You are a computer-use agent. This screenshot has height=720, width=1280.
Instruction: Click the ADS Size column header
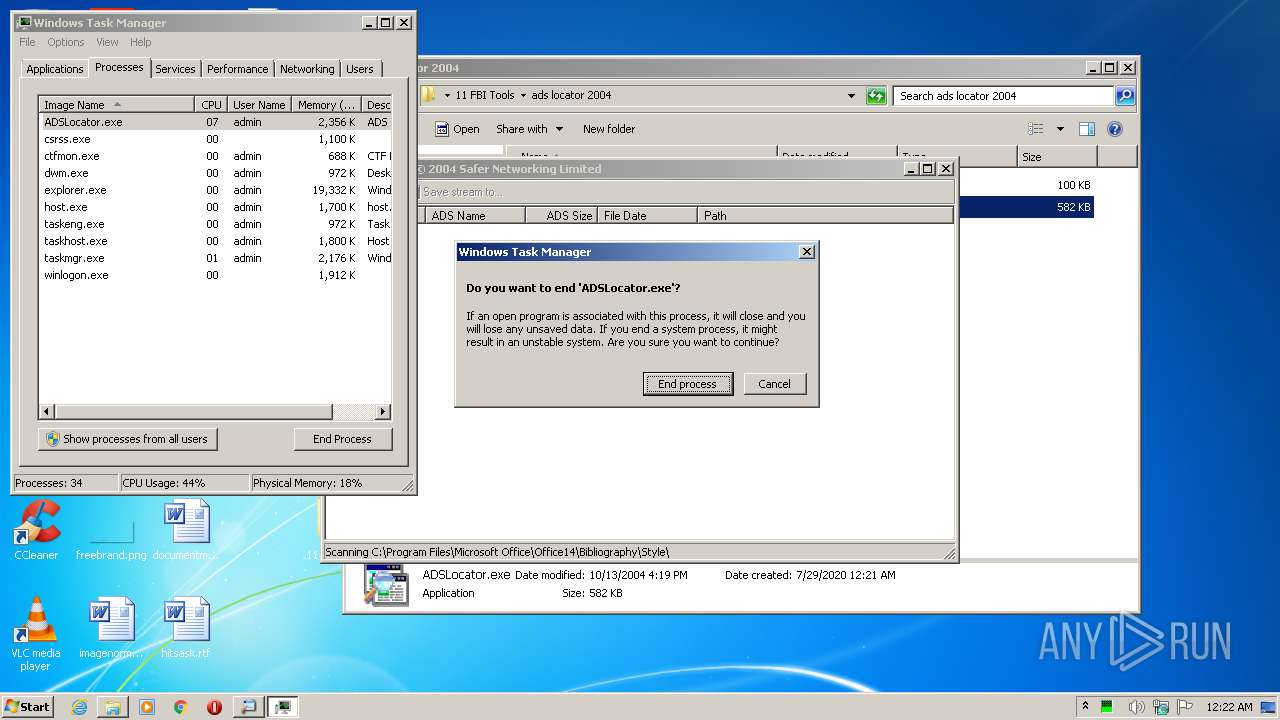point(562,215)
